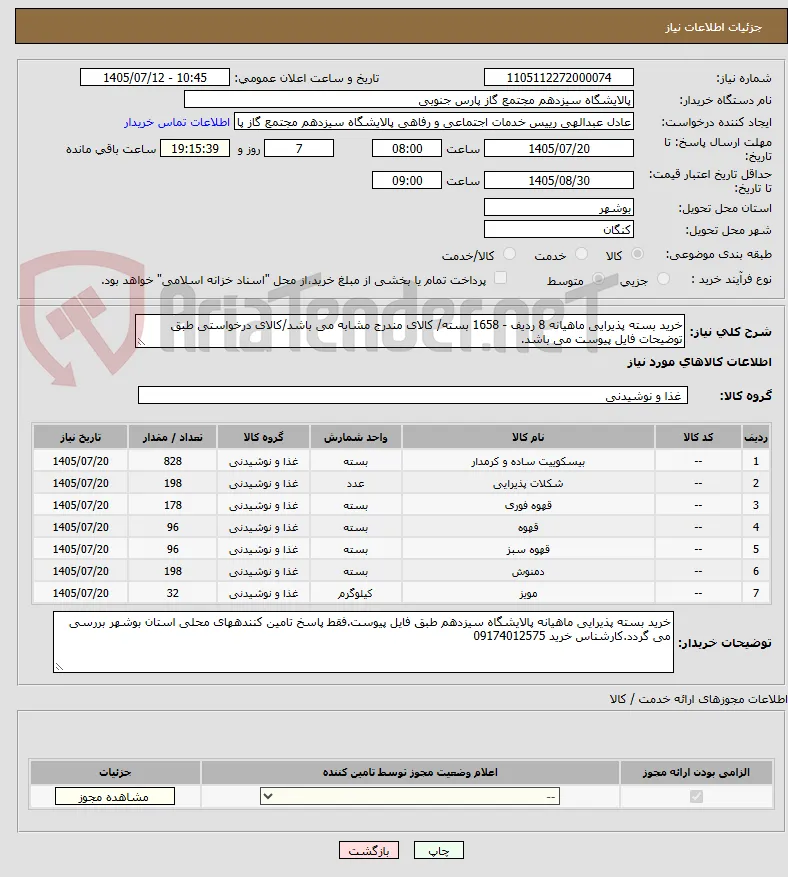
Task: Click quantity 32 in the مویز row
Action: click(173, 593)
